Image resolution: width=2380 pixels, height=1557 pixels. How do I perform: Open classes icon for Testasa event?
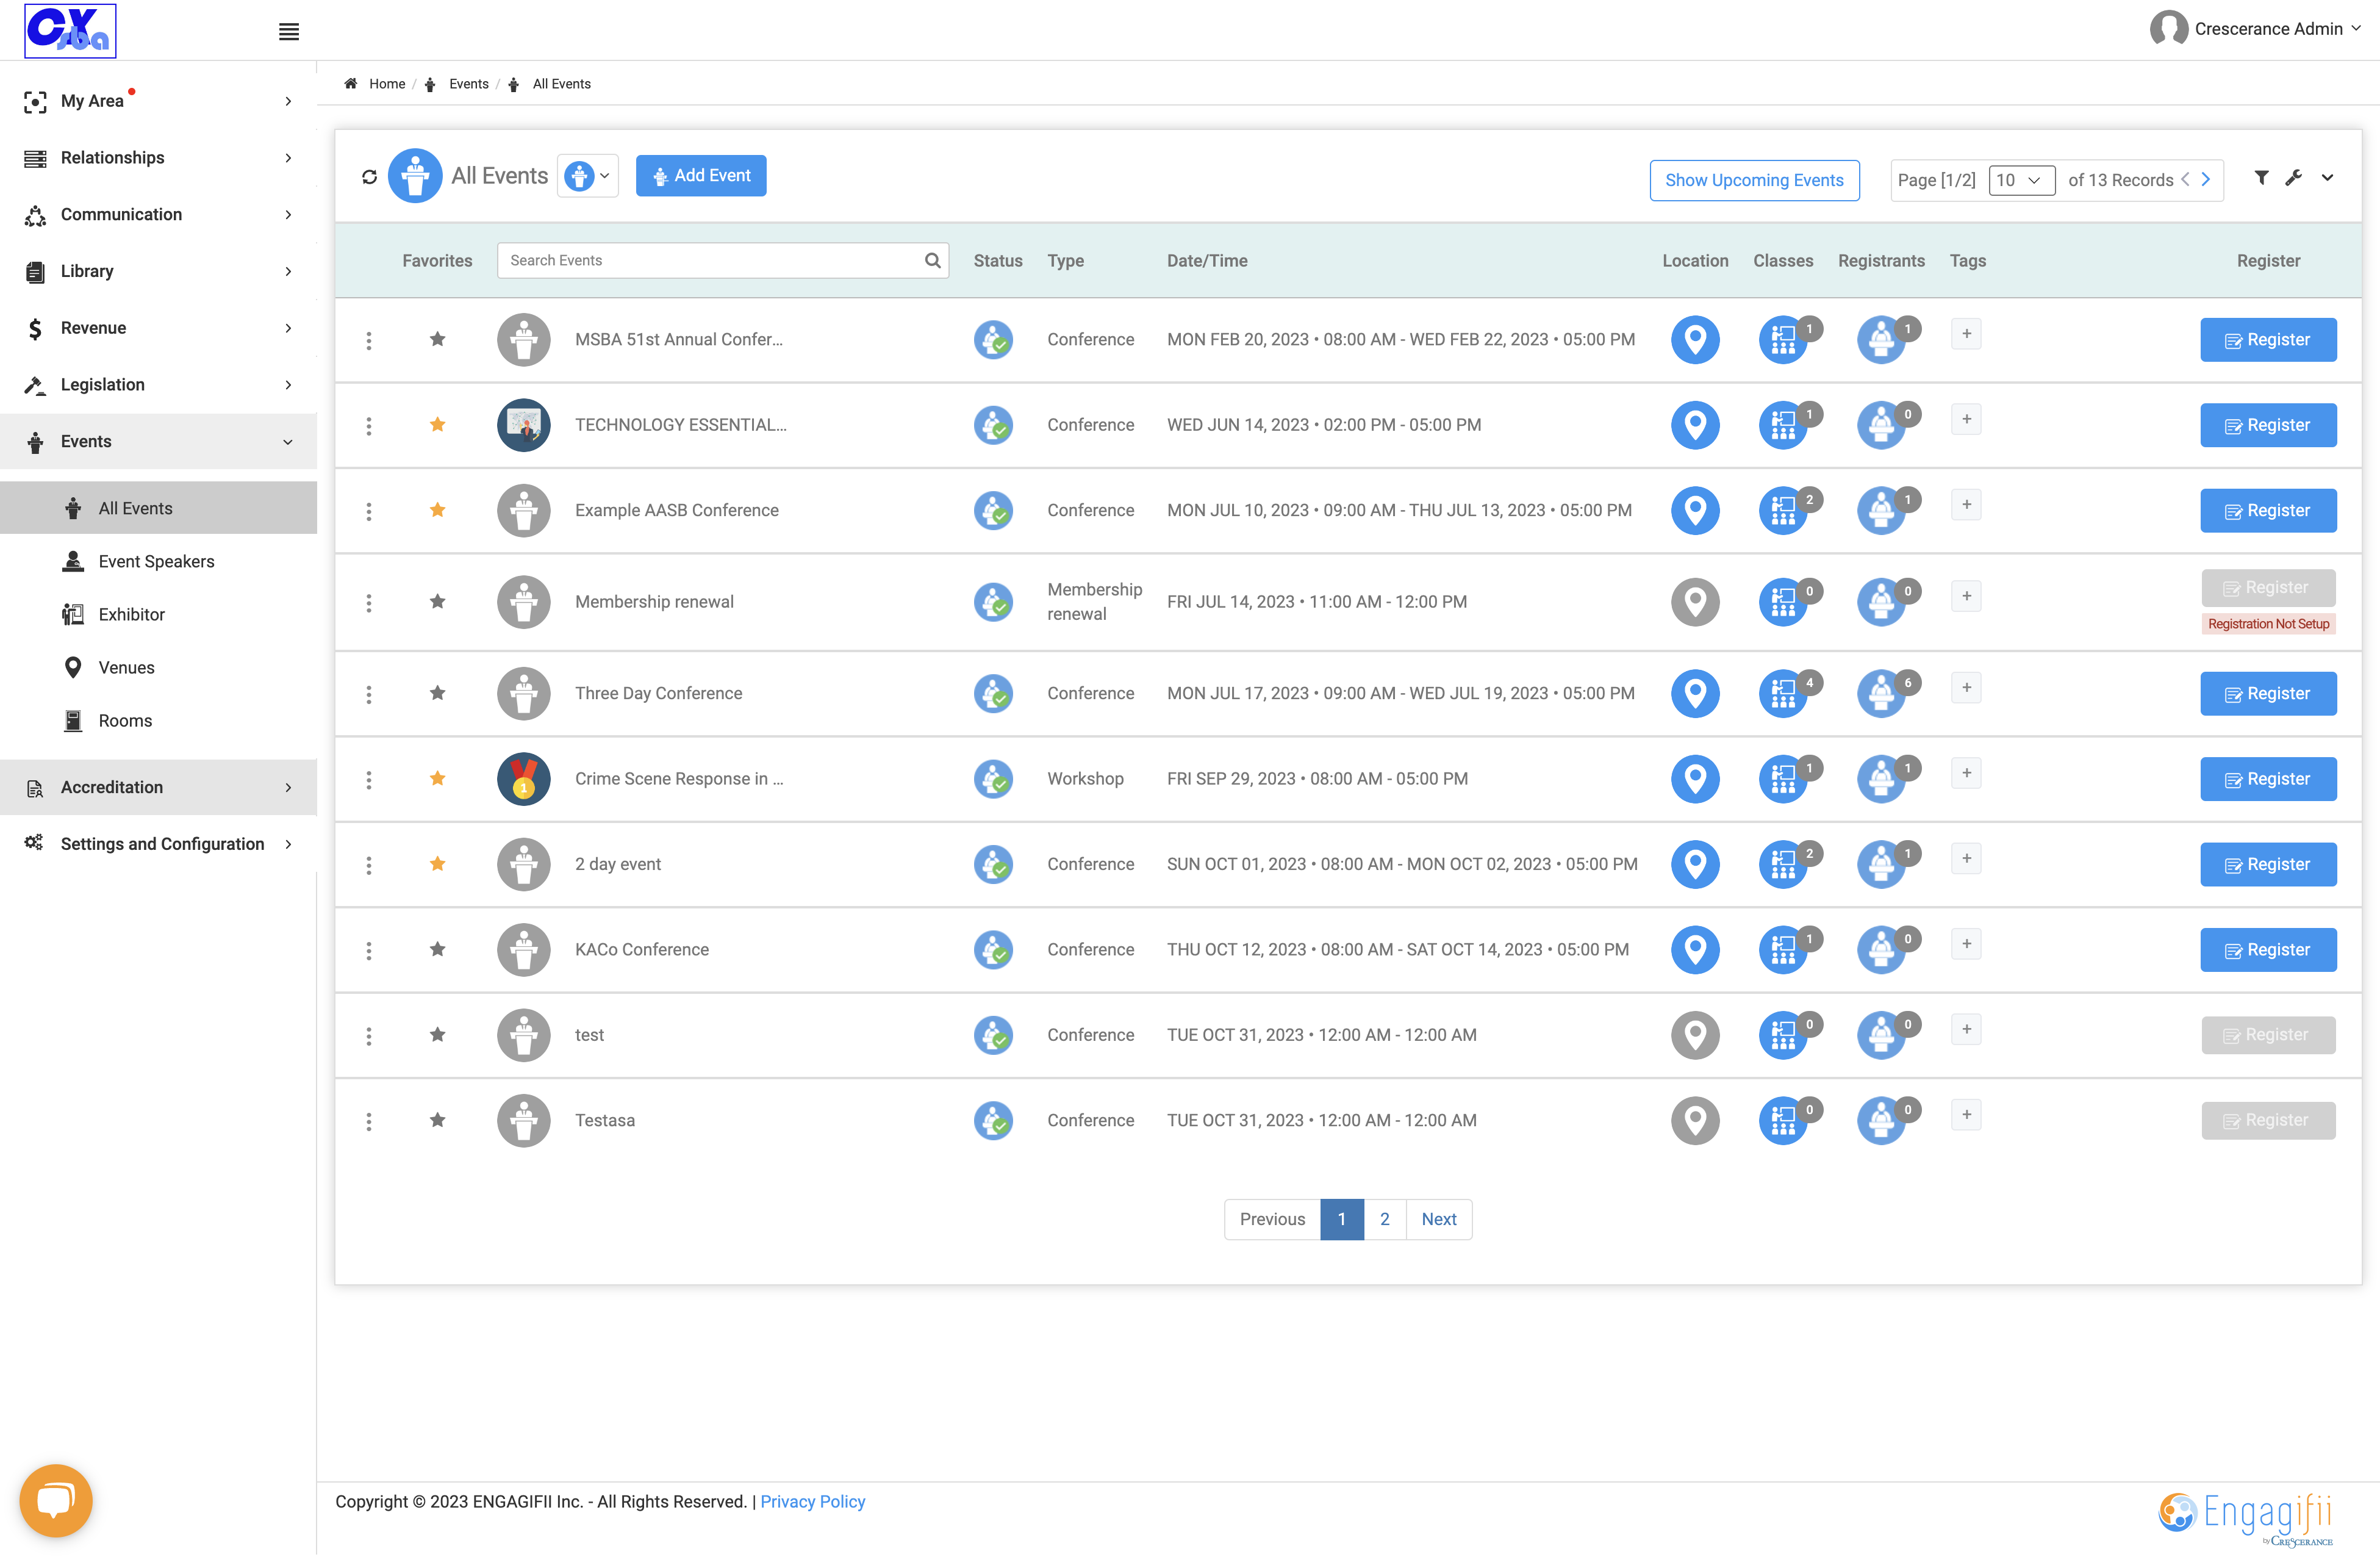point(1784,1120)
